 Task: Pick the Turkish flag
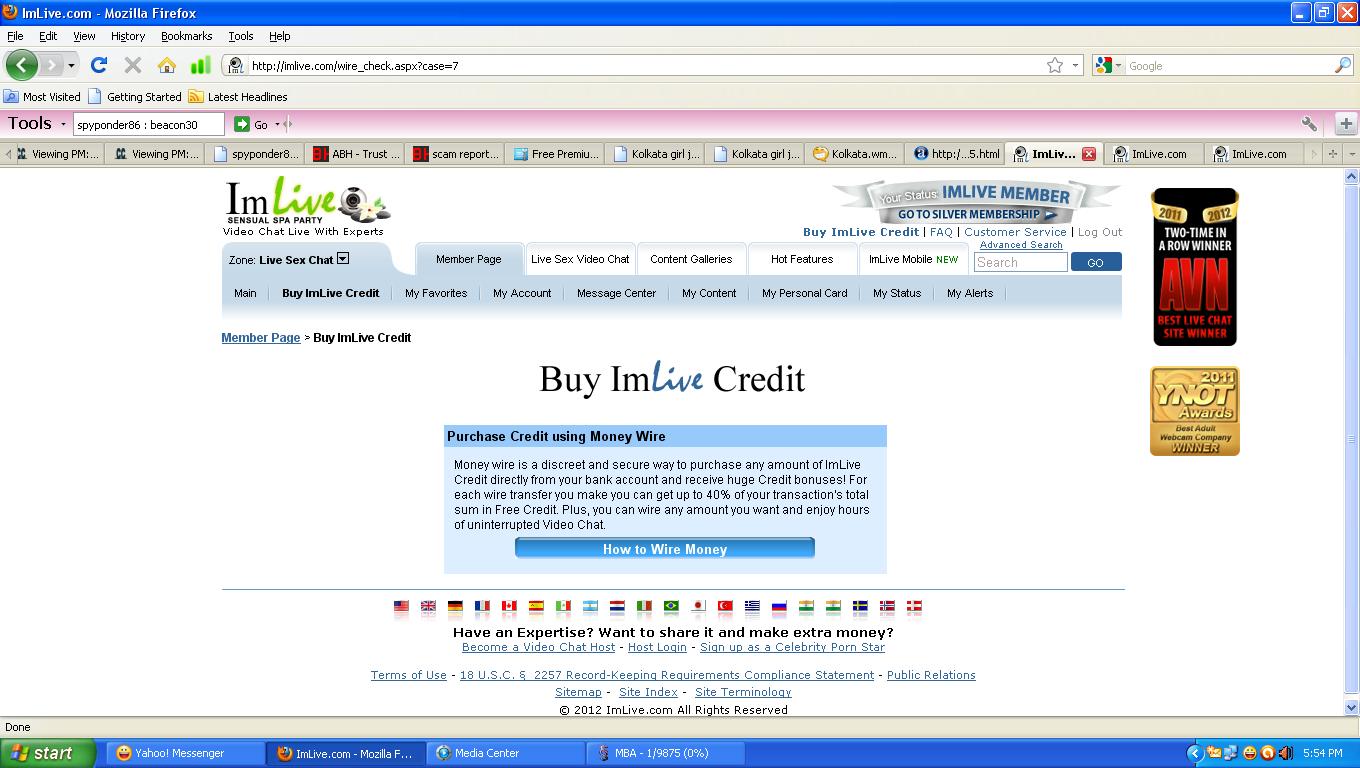pyautogui.click(x=725, y=606)
